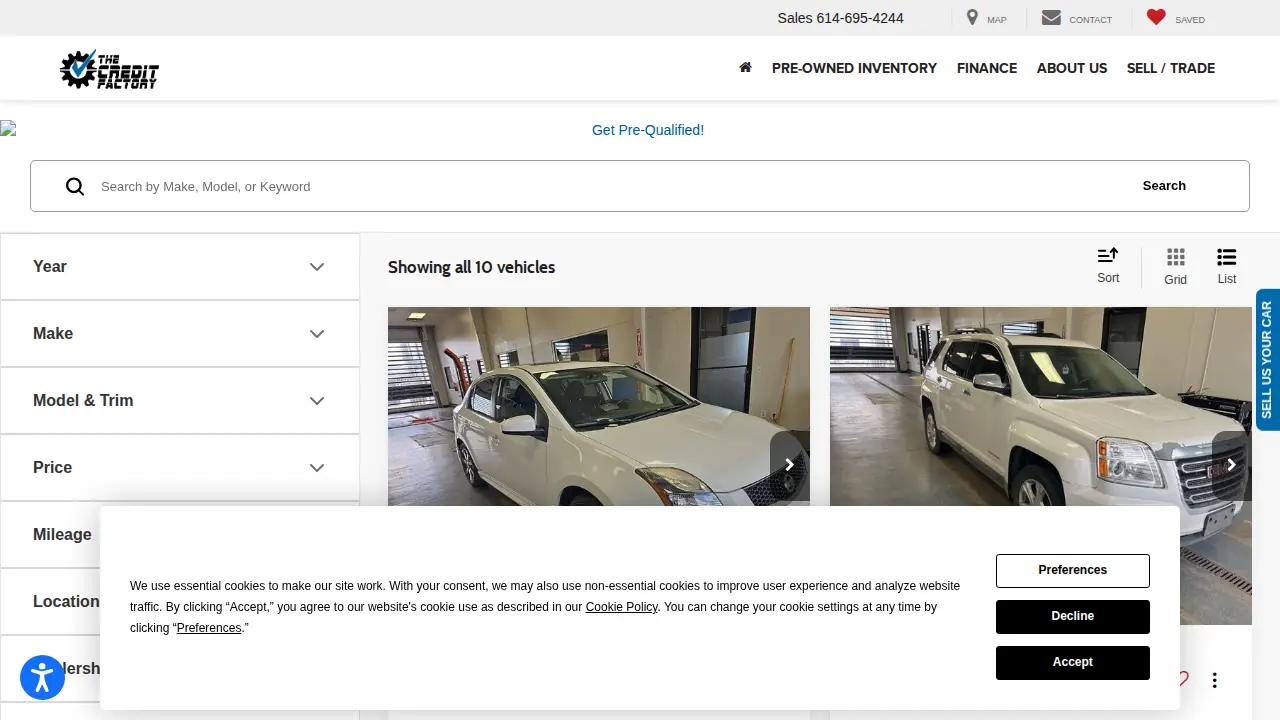Open the Sell / Trade menu
Image resolution: width=1280 pixels, height=720 pixels.
click(1171, 68)
